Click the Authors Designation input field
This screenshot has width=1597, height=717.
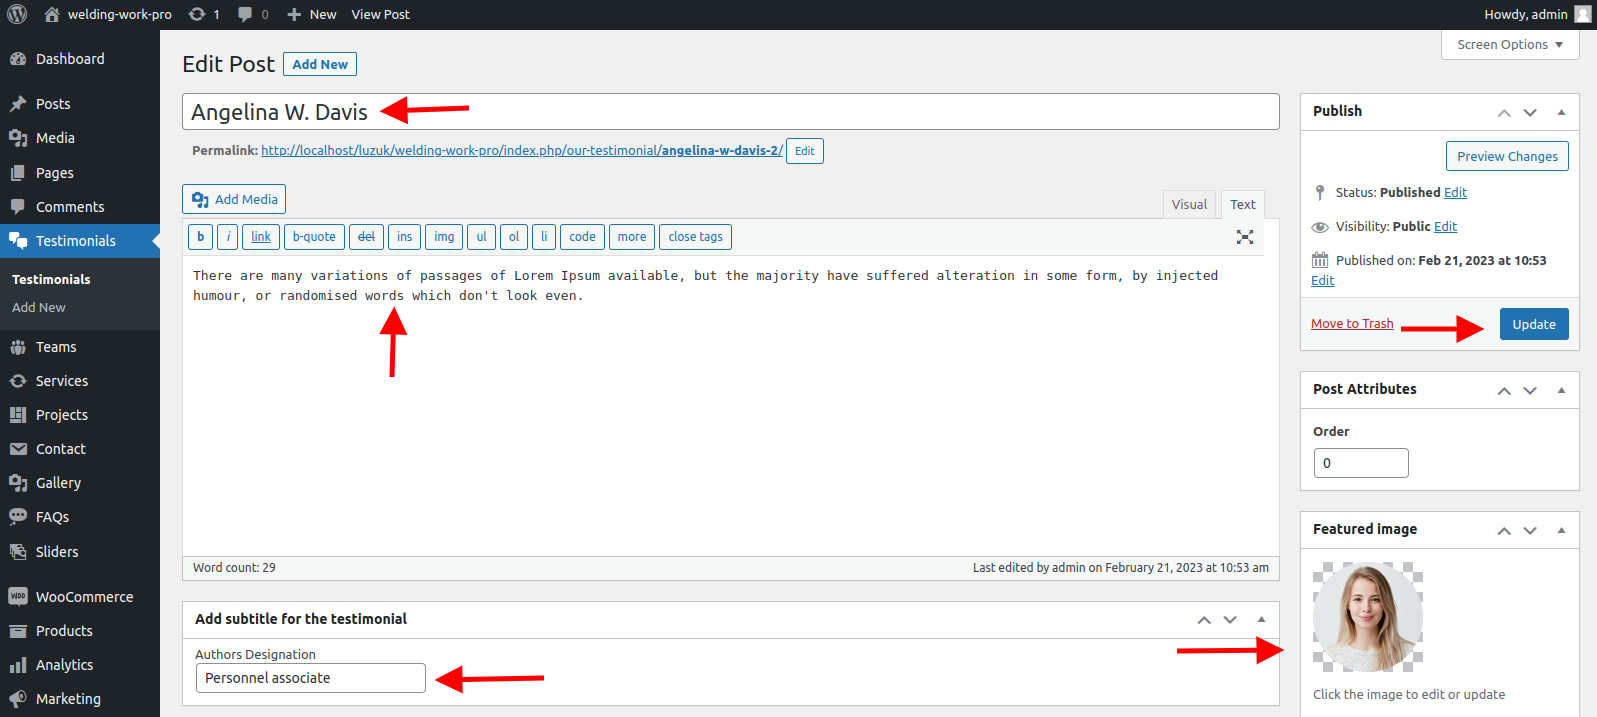point(310,678)
